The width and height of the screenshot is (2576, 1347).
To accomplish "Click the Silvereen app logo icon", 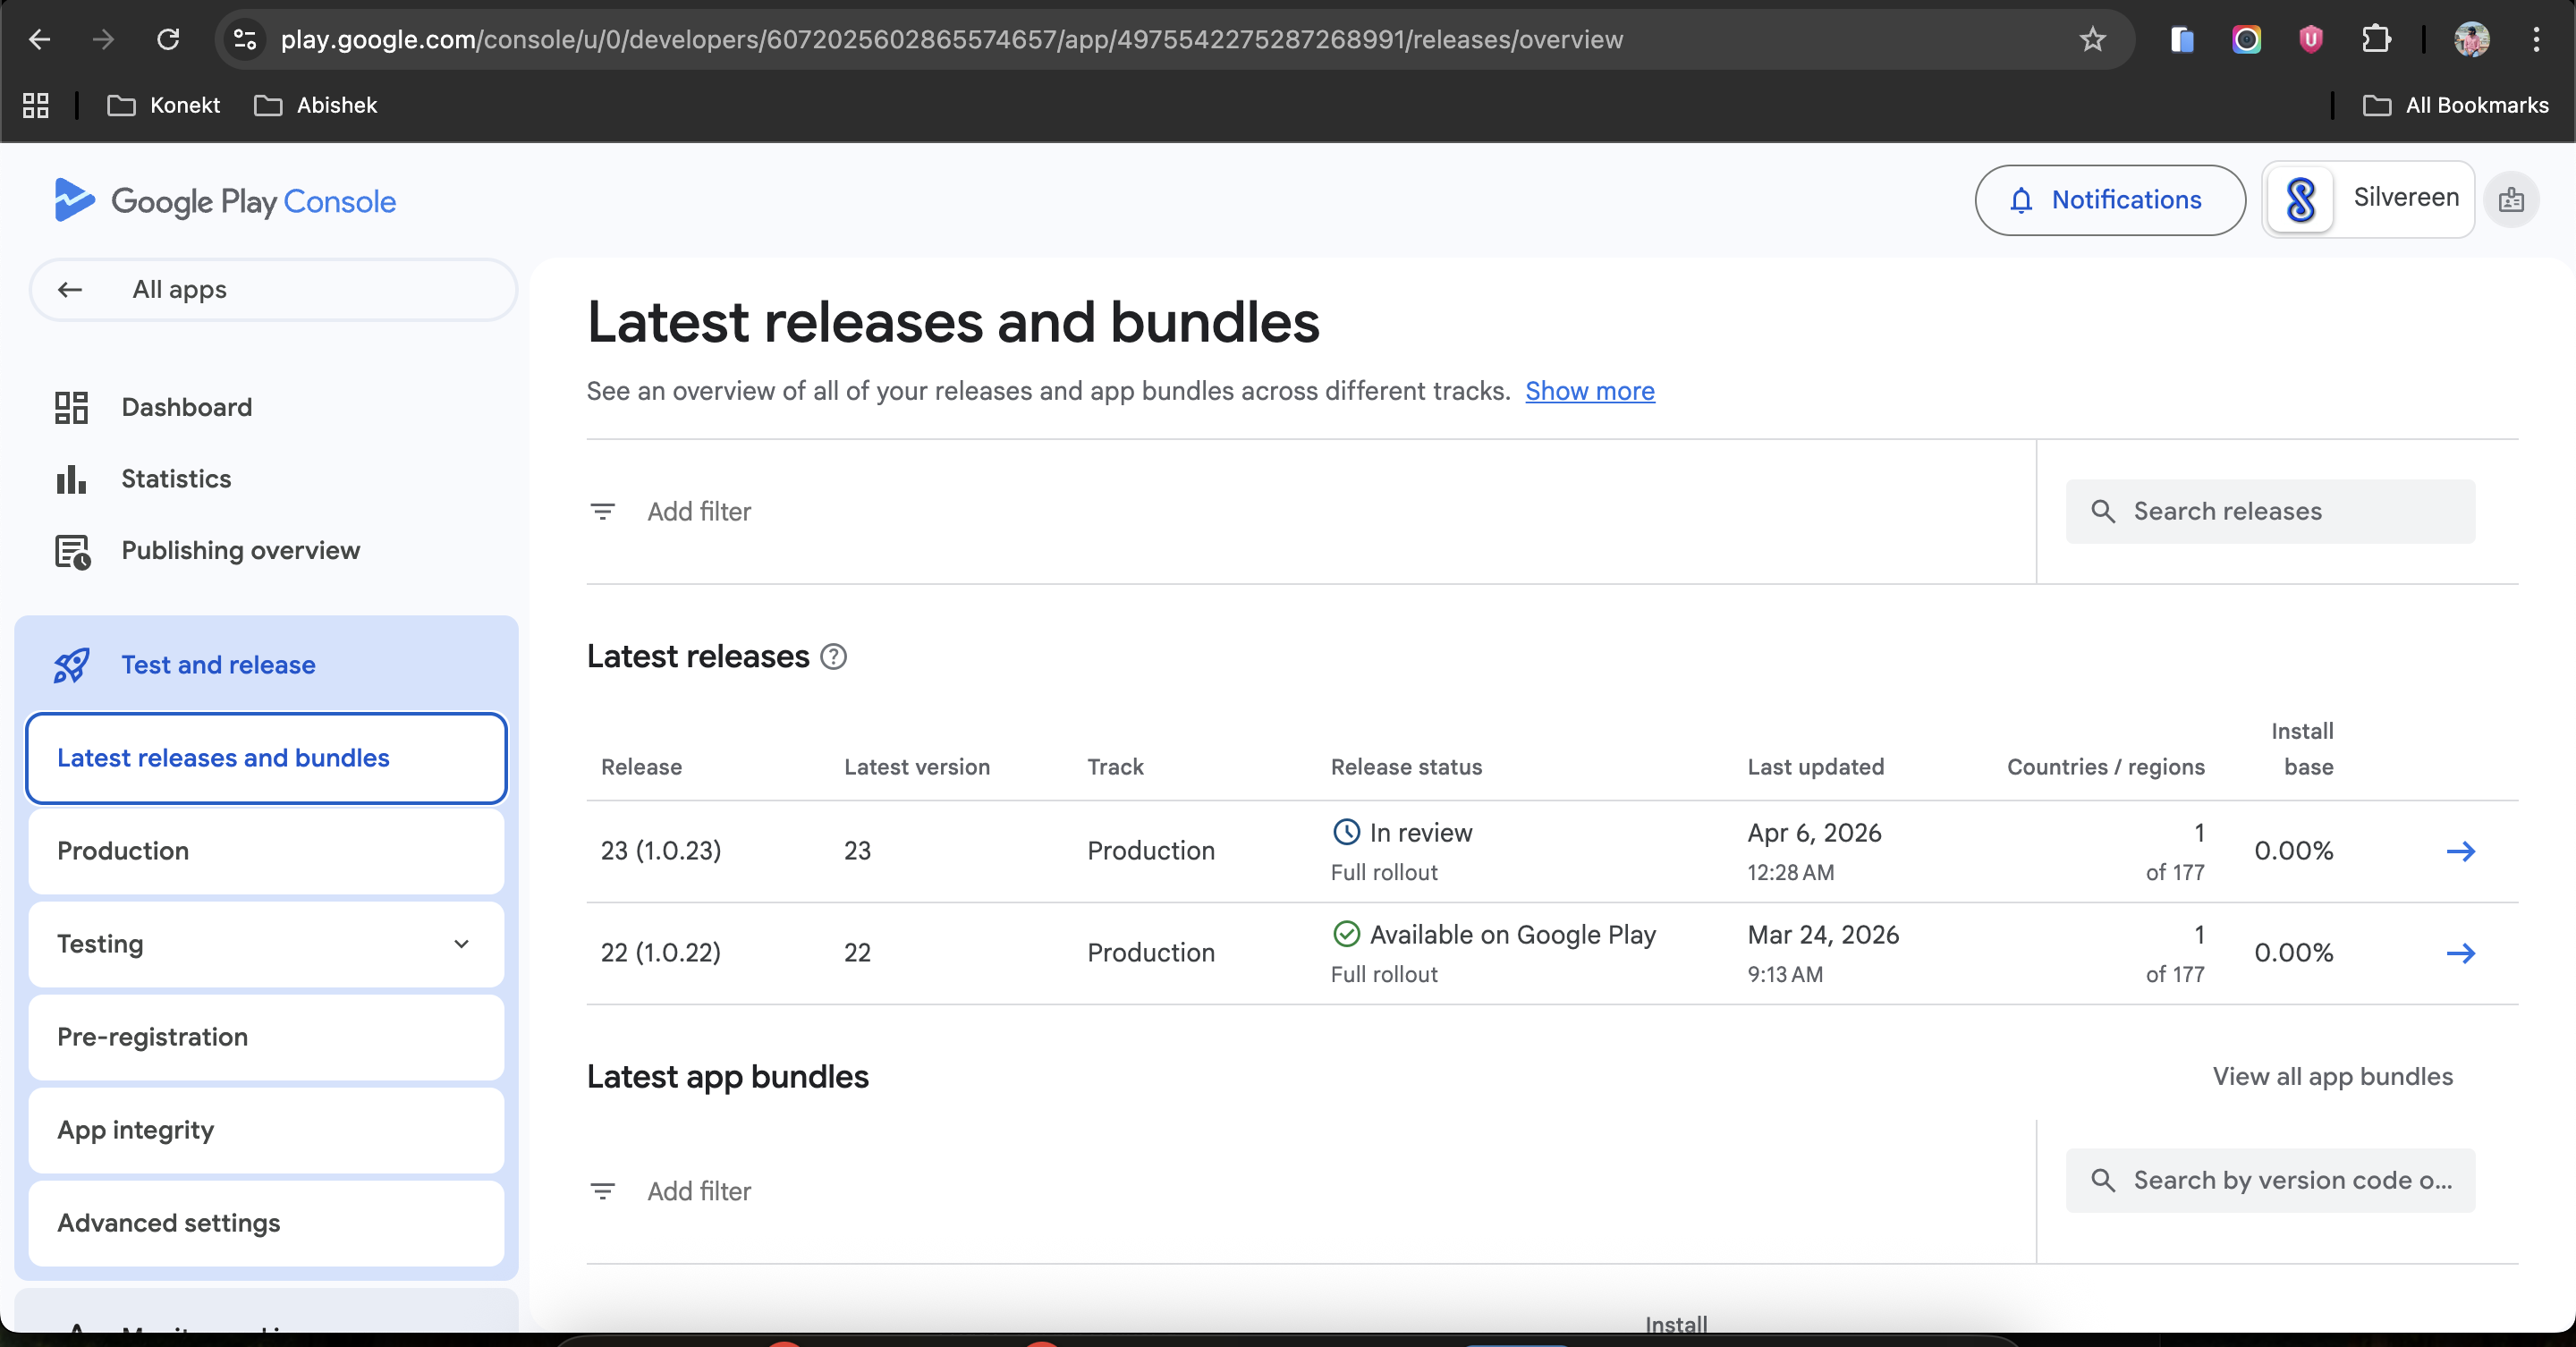I will [x=2301, y=200].
